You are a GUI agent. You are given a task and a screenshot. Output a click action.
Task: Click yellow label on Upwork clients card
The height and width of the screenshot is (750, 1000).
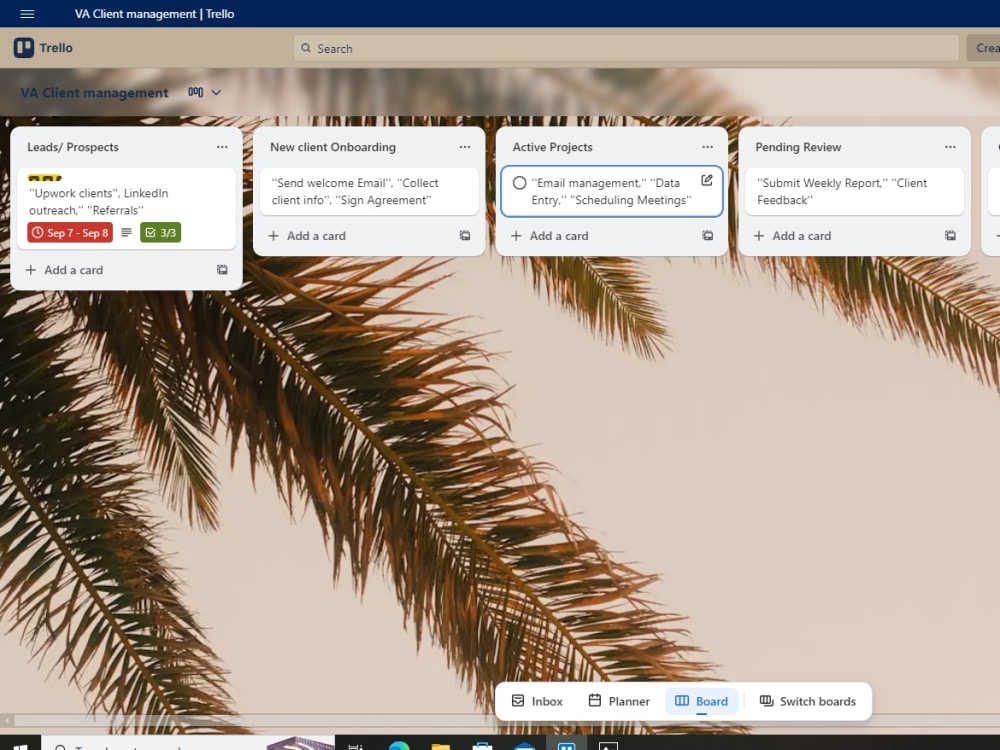(45, 178)
